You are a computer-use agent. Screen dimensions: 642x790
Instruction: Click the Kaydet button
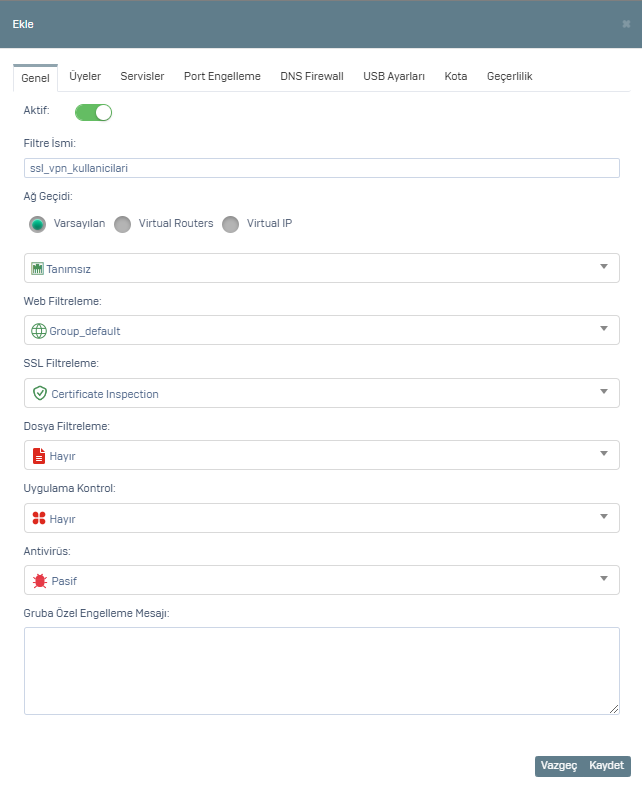(607, 765)
